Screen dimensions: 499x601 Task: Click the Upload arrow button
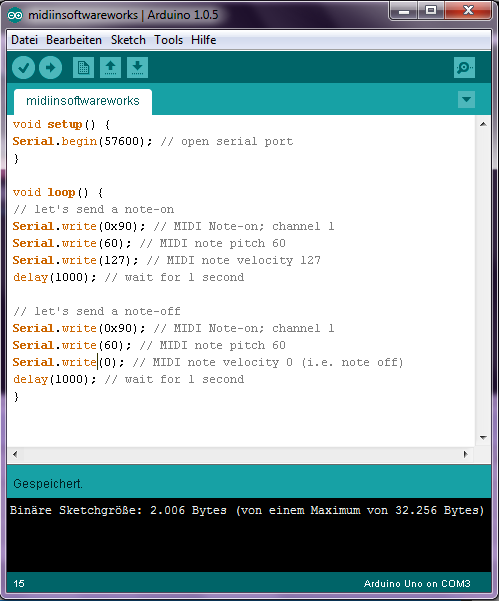click(x=50, y=68)
